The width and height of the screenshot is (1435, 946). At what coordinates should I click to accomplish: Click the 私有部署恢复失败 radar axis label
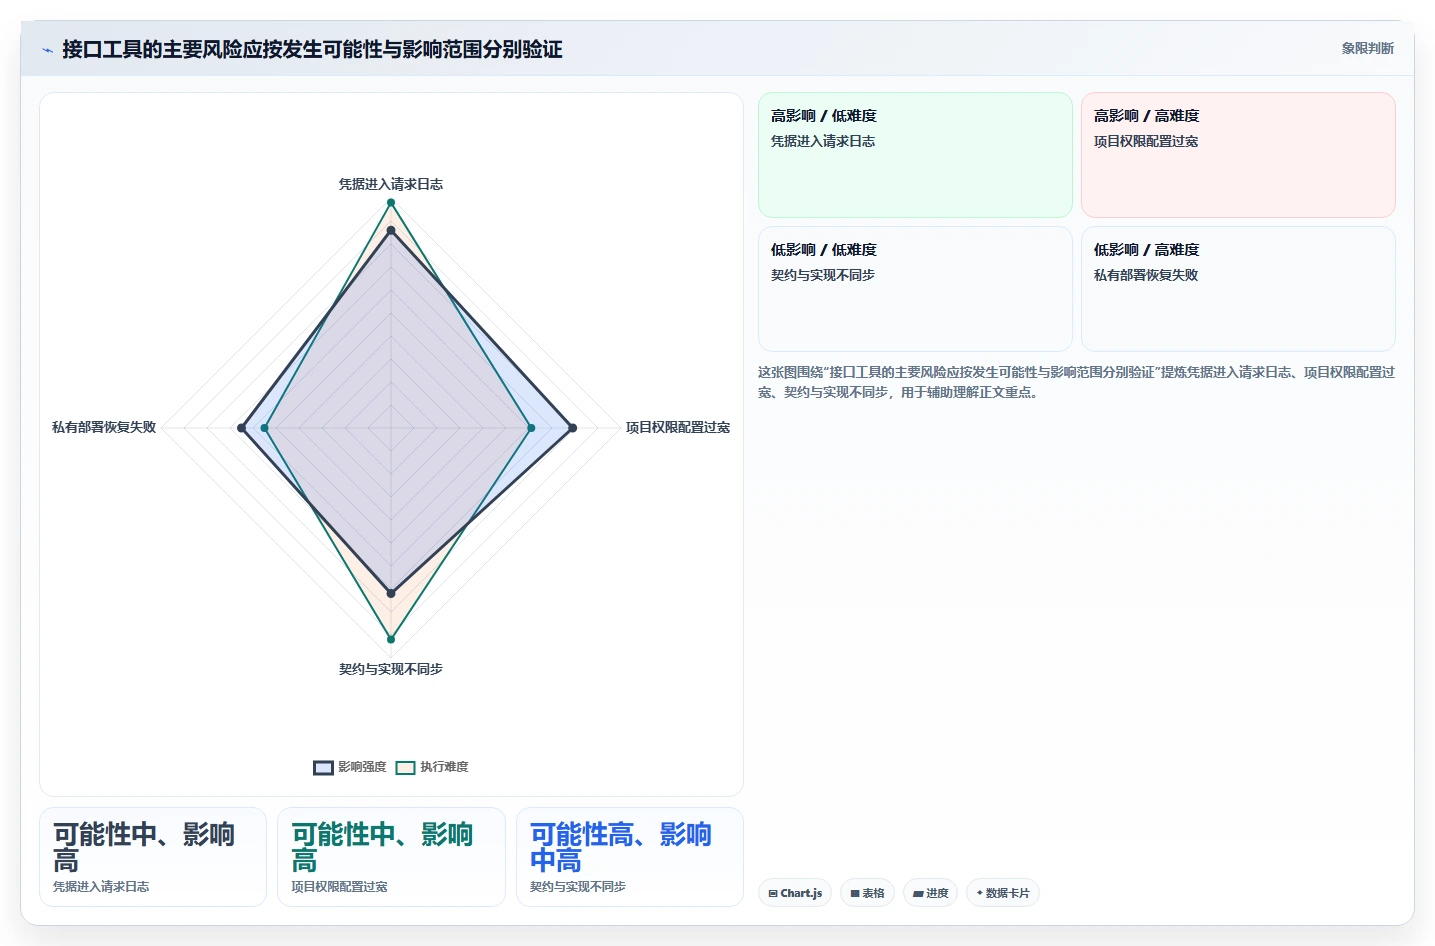coord(104,427)
